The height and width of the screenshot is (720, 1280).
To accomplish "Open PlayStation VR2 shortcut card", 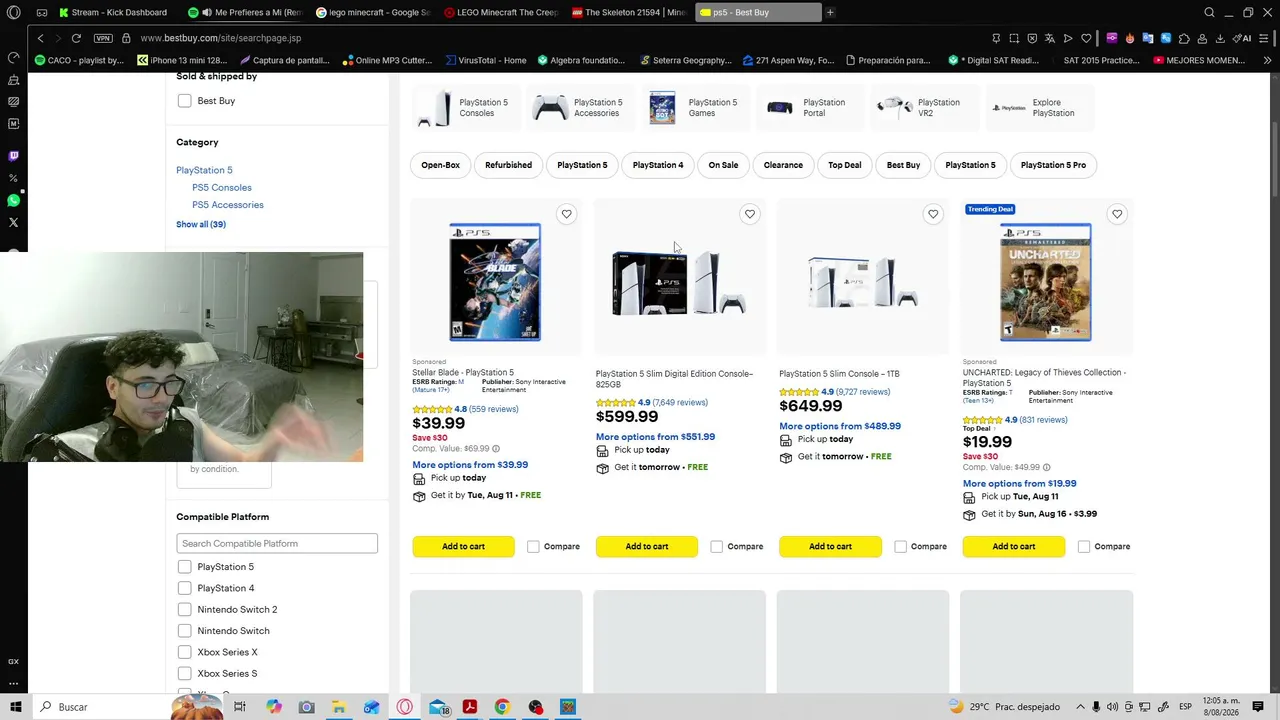I will pyautogui.click(x=923, y=108).
